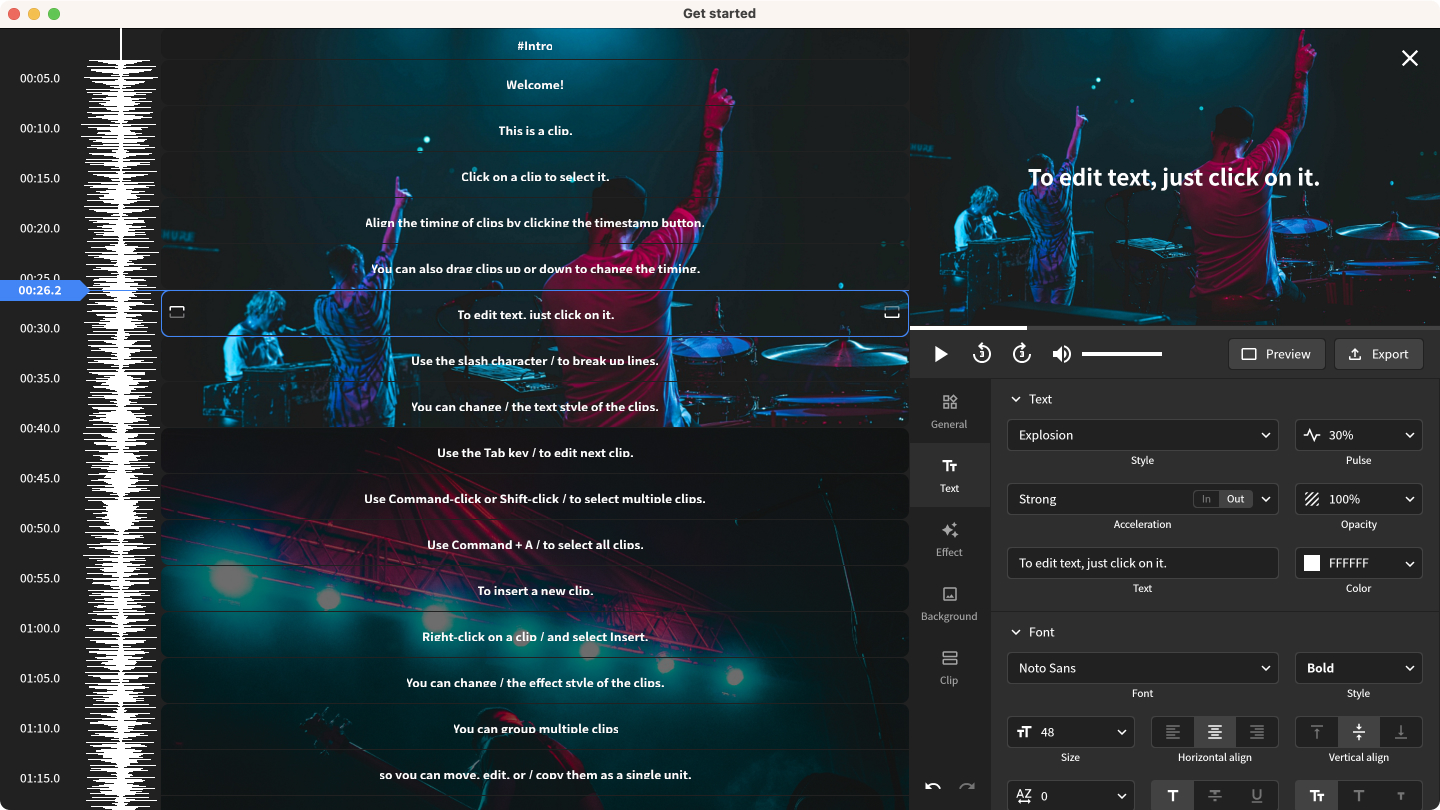Click the Preview button
The width and height of the screenshot is (1440, 810).
tap(1276, 354)
